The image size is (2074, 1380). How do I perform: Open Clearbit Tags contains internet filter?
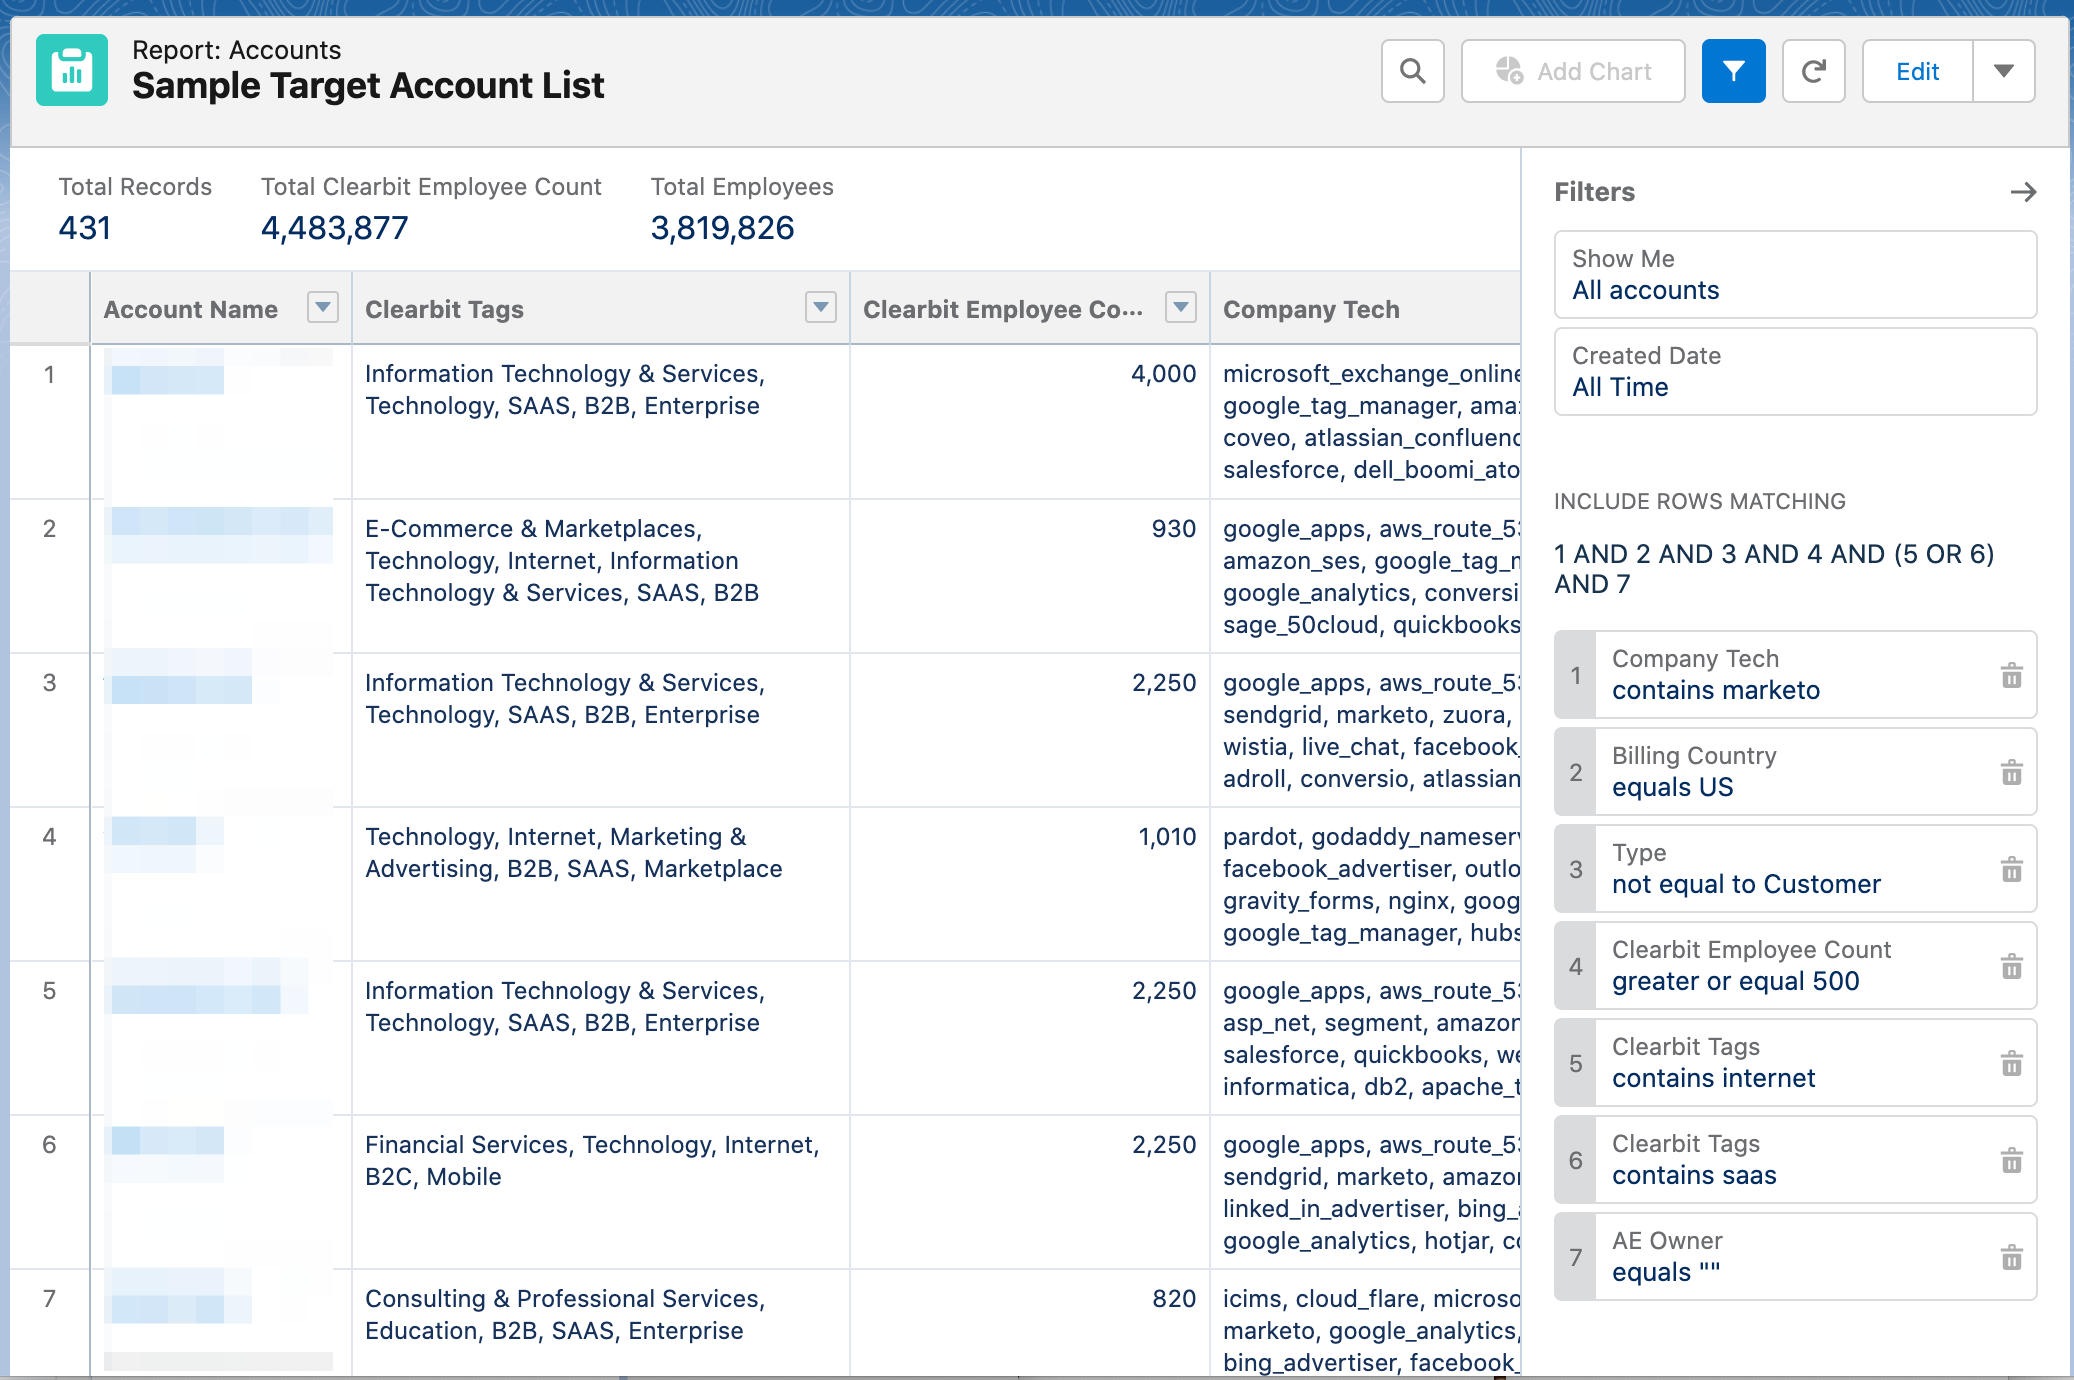1795,1063
